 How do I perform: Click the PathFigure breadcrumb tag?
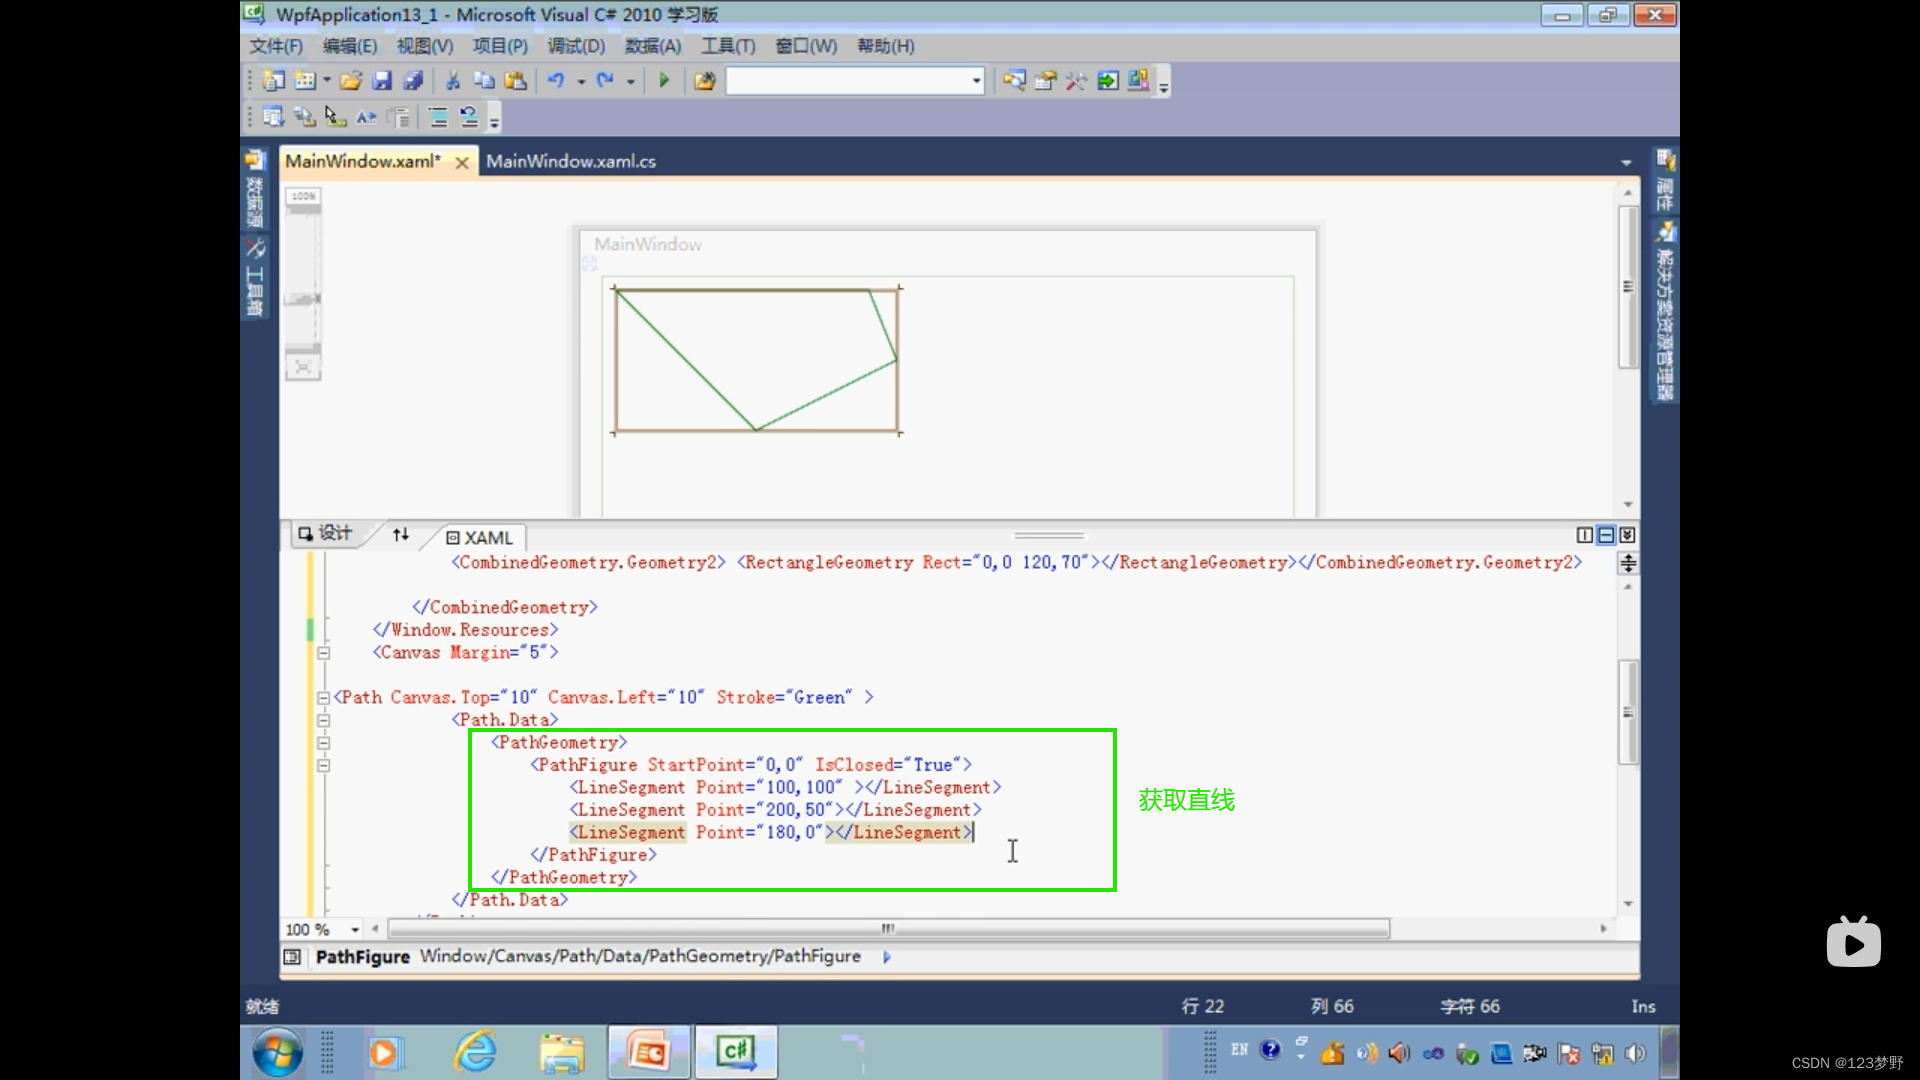click(363, 957)
